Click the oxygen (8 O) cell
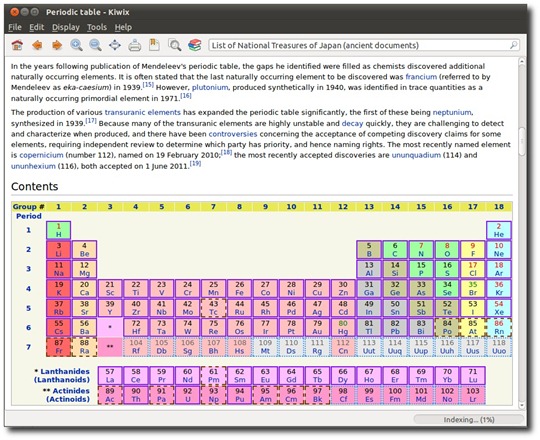The width and height of the screenshot is (540, 440). pos(447,250)
